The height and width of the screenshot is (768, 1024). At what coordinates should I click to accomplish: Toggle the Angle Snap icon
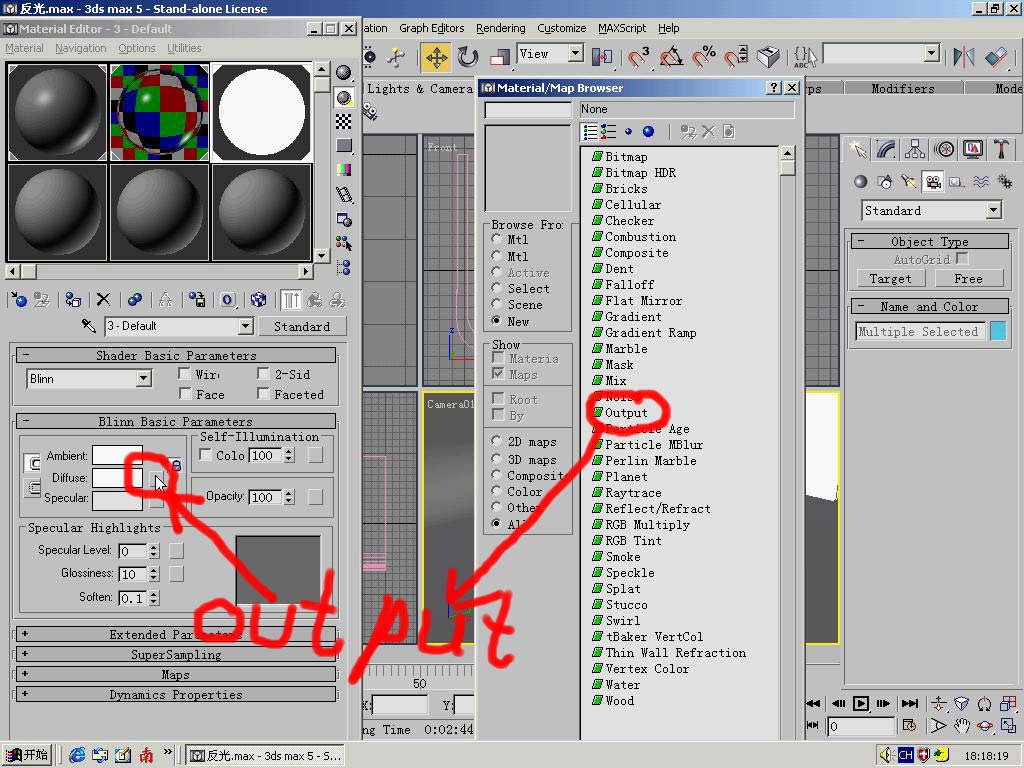pyautogui.click(x=671, y=57)
